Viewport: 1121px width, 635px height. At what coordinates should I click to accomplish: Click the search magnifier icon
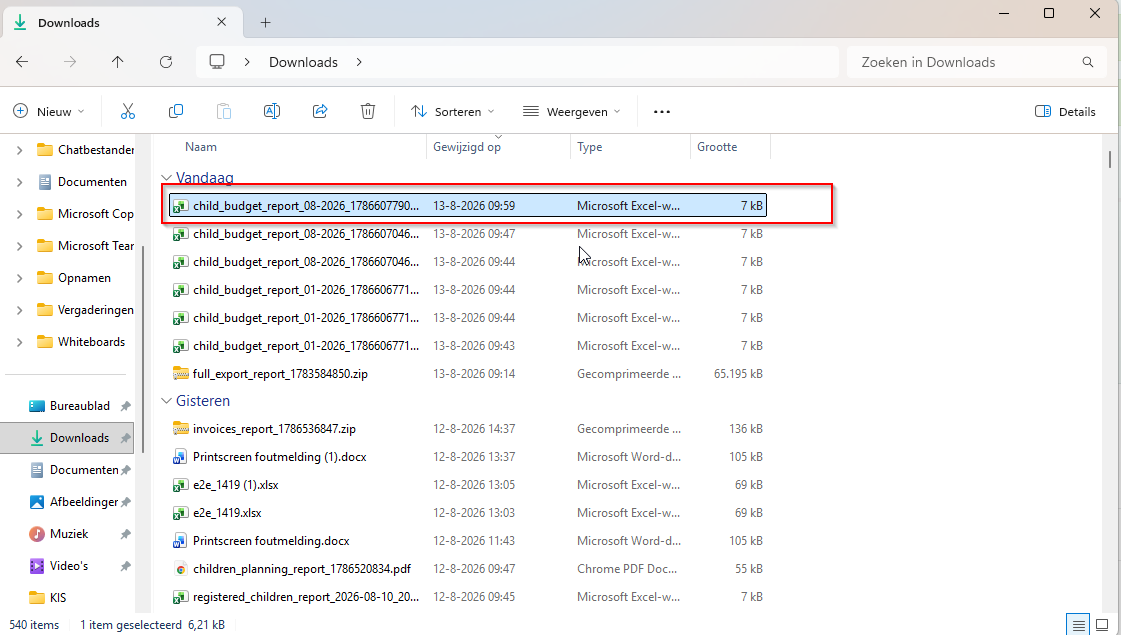1087,62
